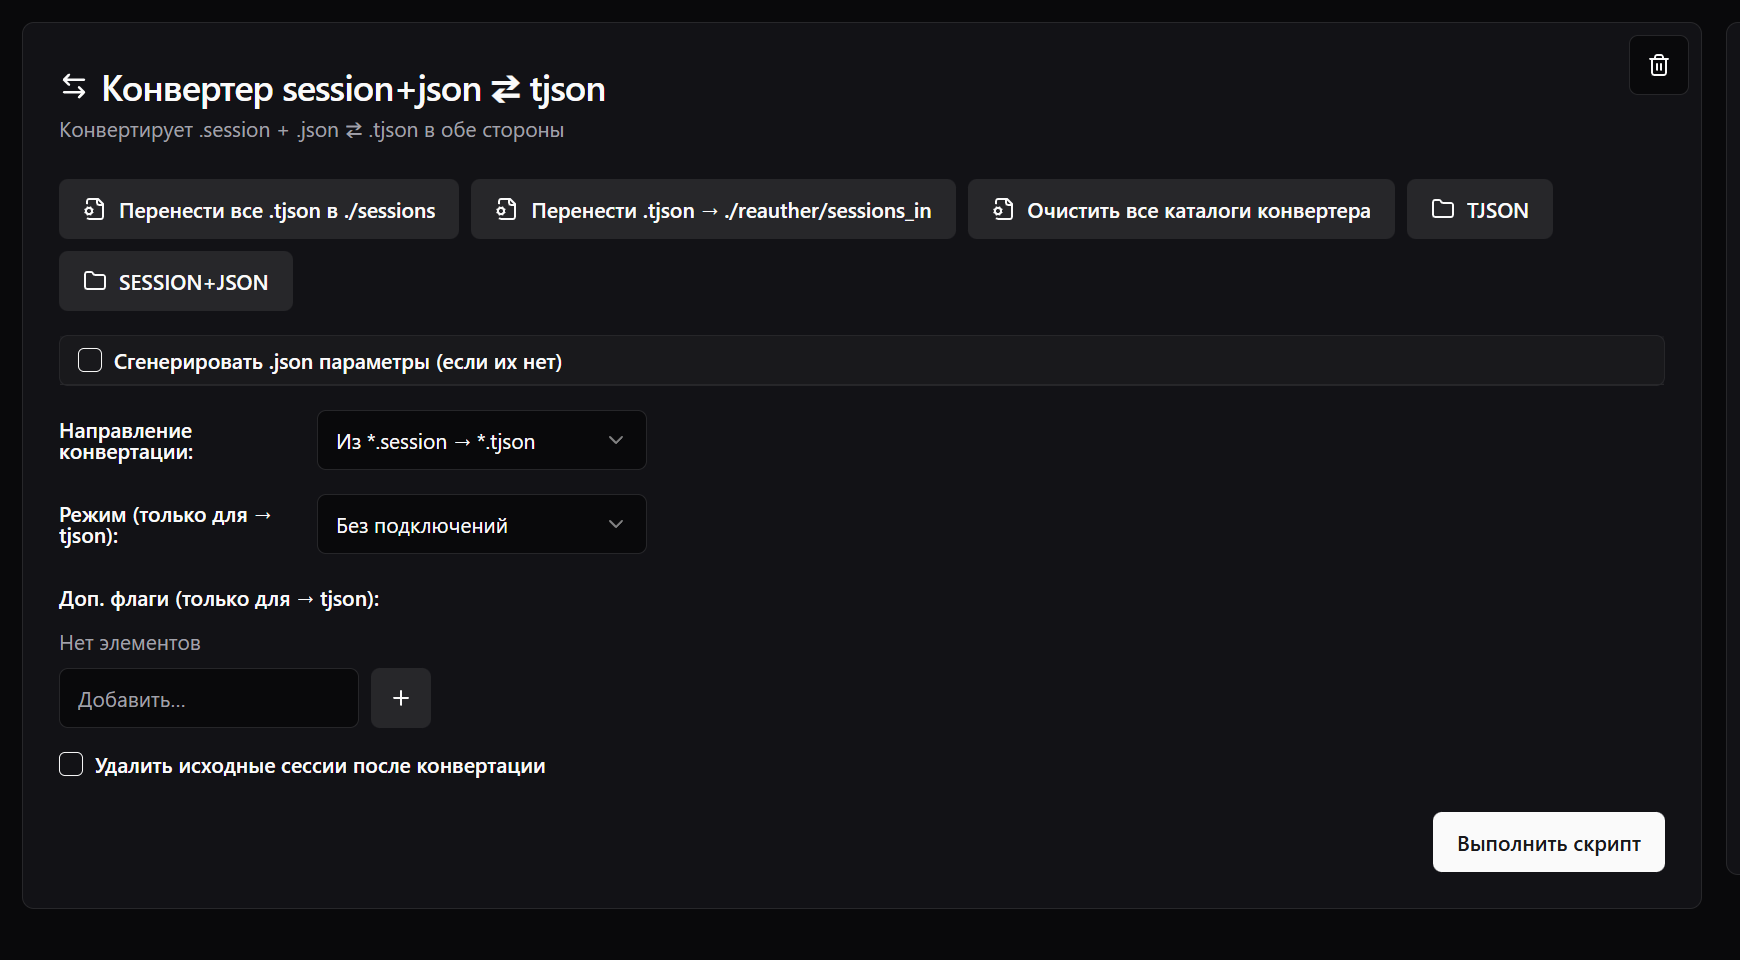The width and height of the screenshot is (1740, 960).
Task: Enable 'Сгенерировать .json параметры' checkbox
Action: click(90, 361)
